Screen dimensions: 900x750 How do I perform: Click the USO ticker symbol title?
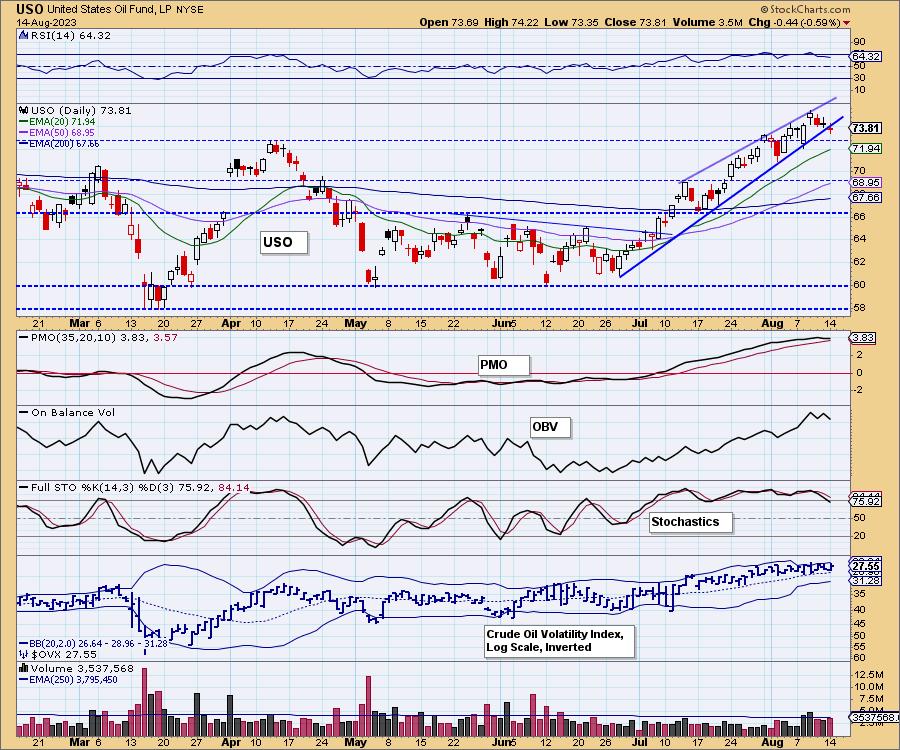(30, 9)
